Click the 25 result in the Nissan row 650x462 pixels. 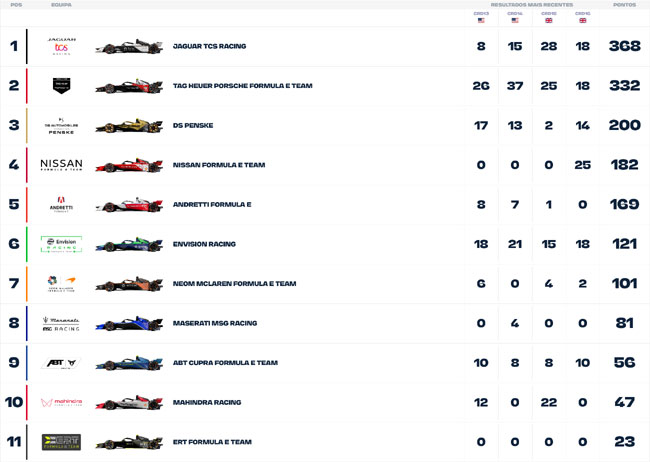click(583, 165)
